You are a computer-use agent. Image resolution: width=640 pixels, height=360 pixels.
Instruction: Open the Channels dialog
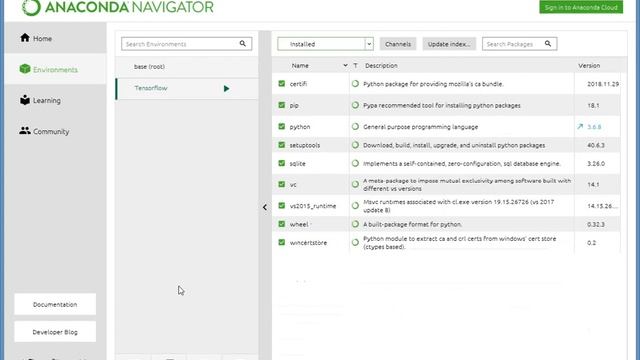398,44
